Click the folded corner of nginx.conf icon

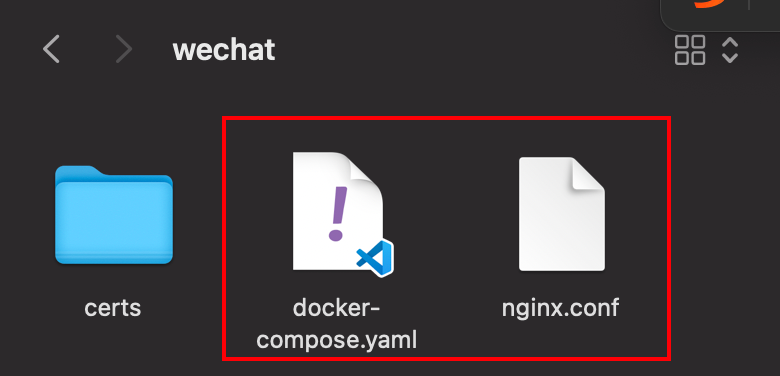[x=588, y=174]
